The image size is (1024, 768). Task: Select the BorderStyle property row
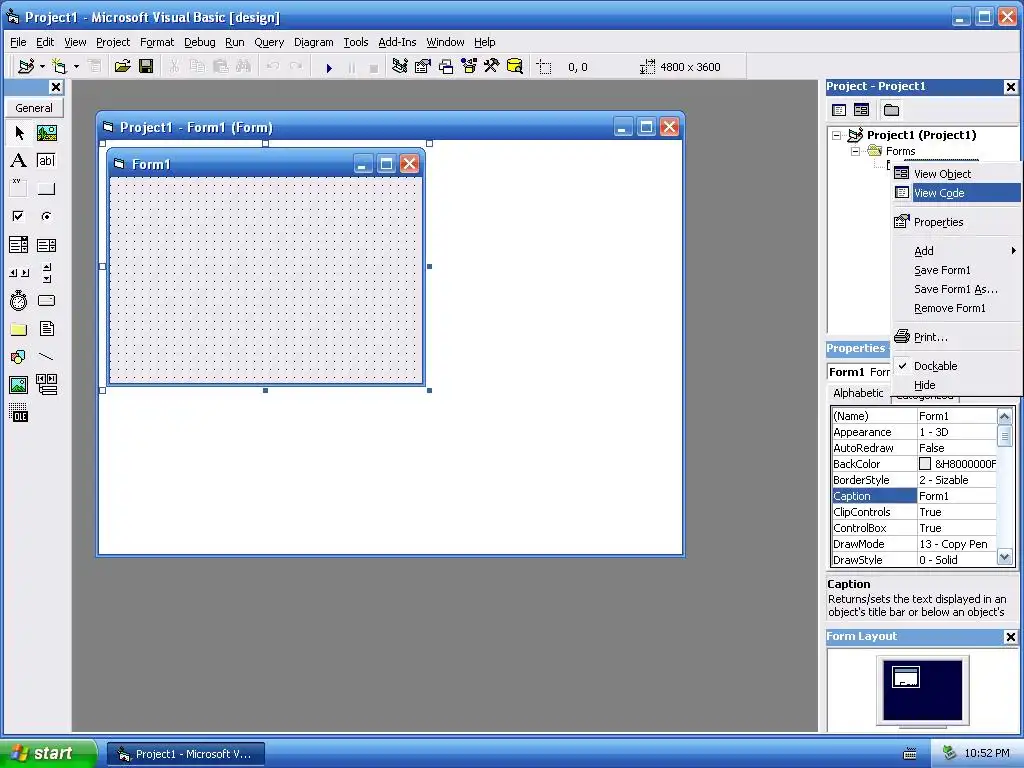[x=914, y=480]
